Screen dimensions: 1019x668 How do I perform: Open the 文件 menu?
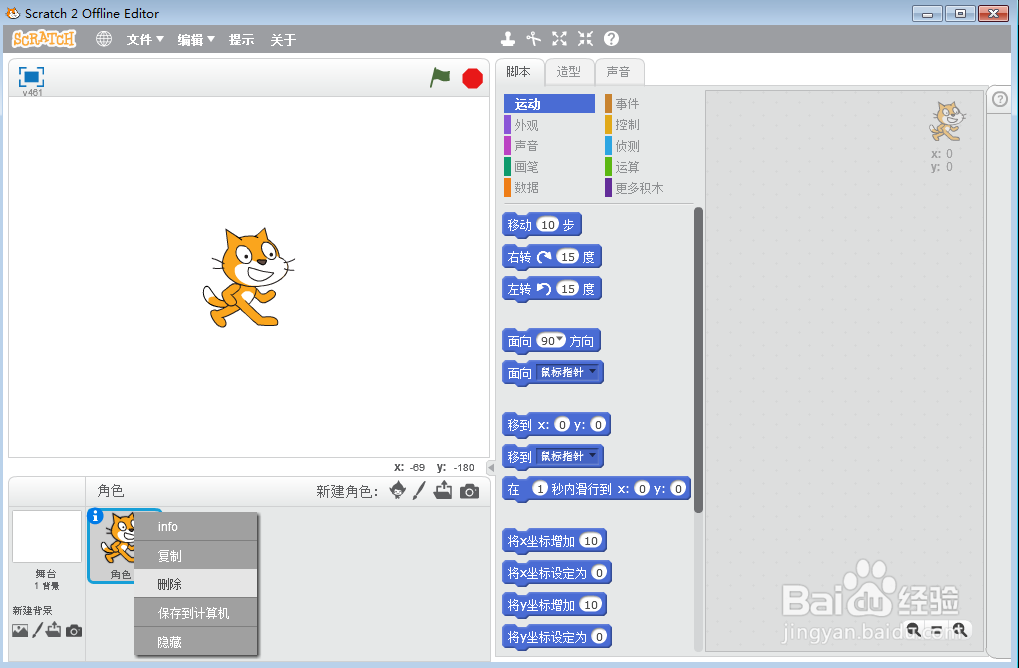coord(145,40)
